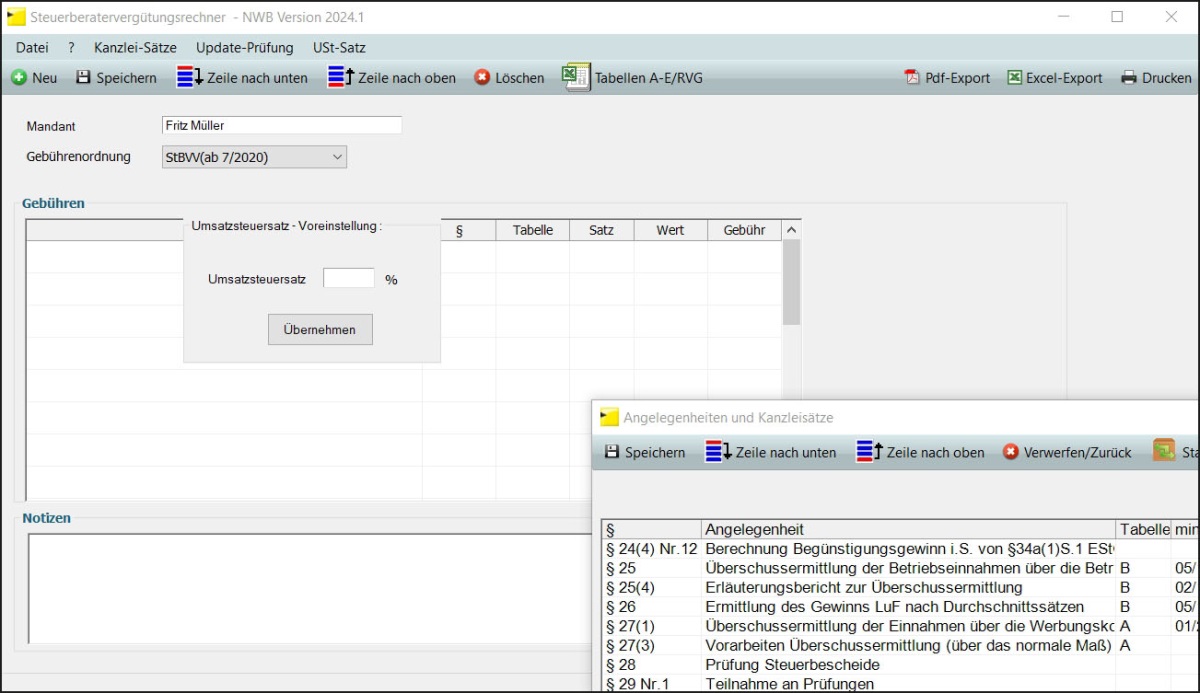Click the Umsatzsteuersatz percentage field
Viewport: 1200px width, 693px height.
(x=348, y=279)
